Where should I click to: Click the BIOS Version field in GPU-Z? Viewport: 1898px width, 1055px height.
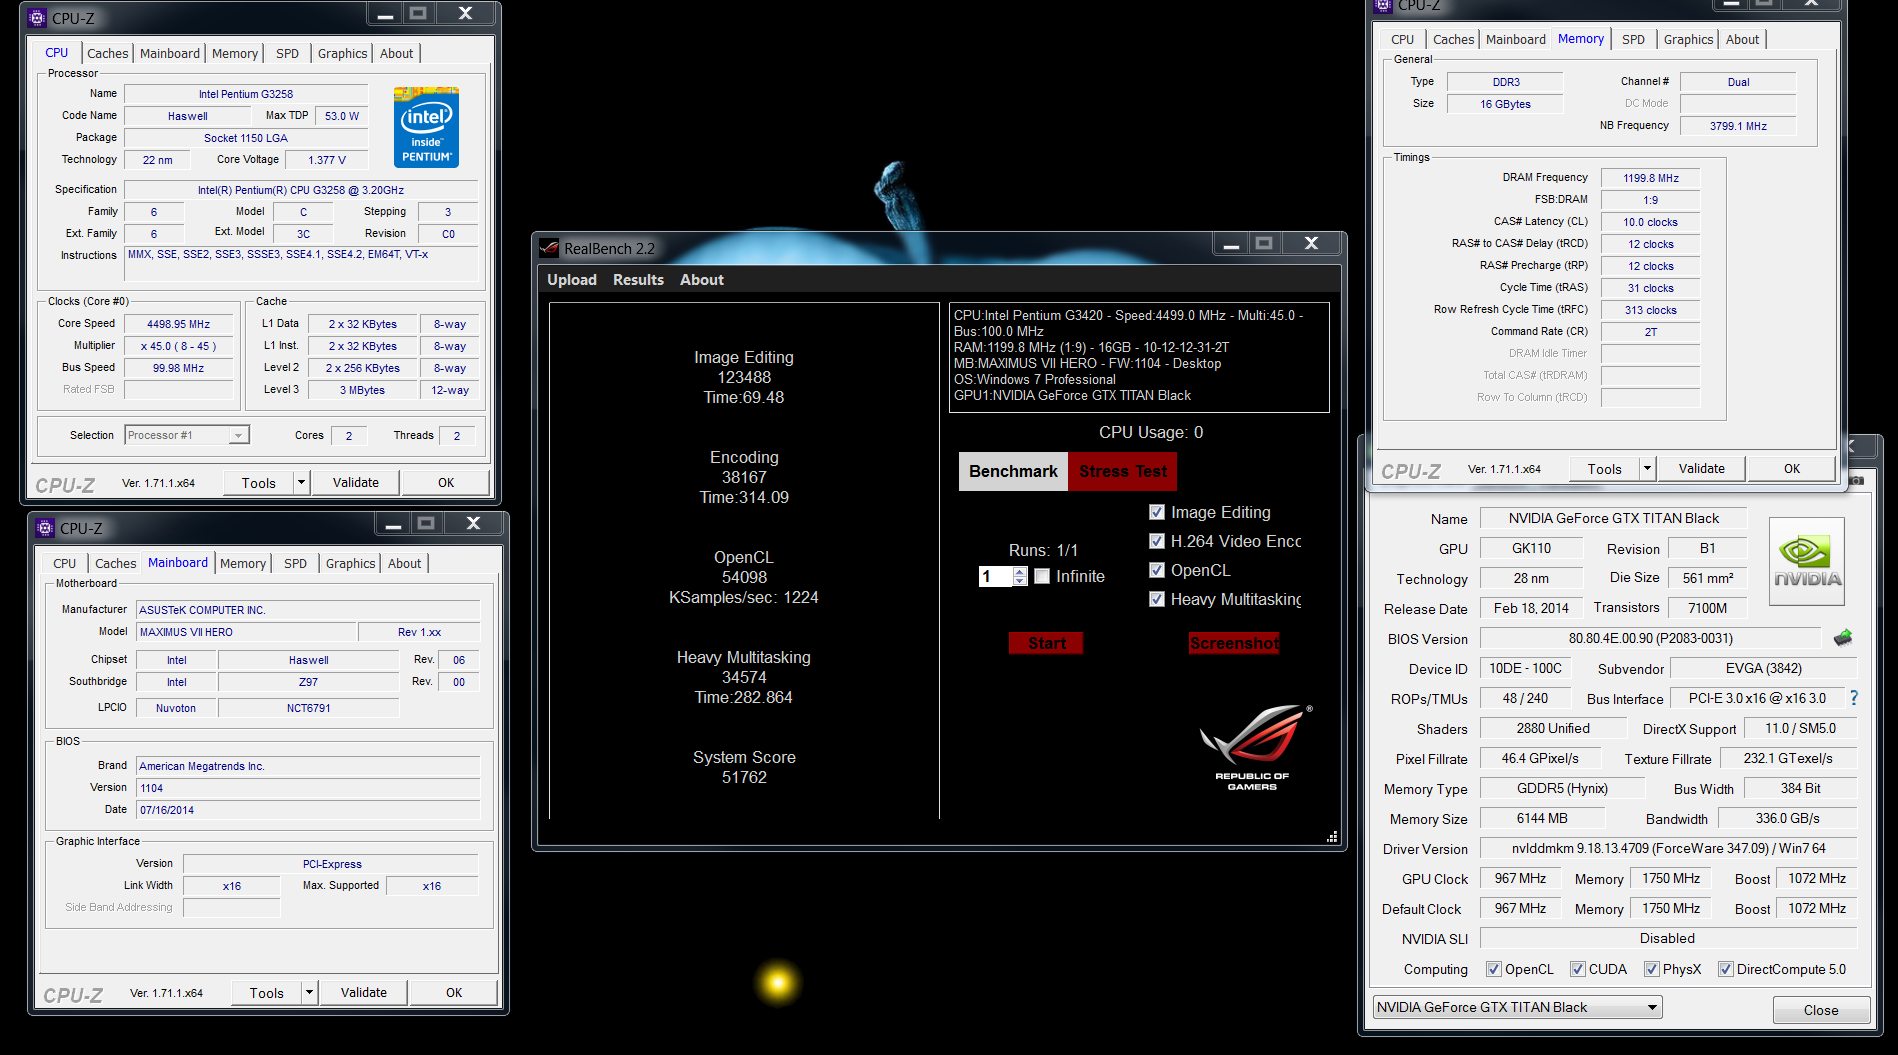point(1650,638)
